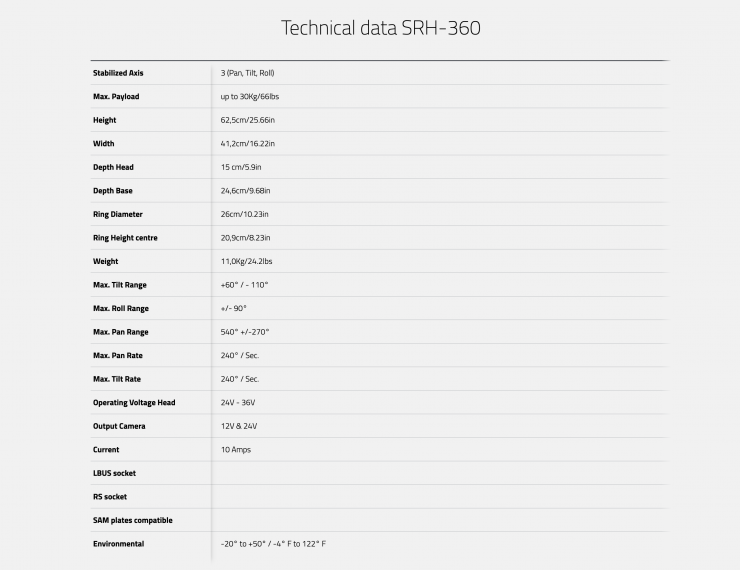This screenshot has width=740, height=570.
Task: Click the Max. Roll Range value '+/- 90°'
Action: (x=234, y=308)
